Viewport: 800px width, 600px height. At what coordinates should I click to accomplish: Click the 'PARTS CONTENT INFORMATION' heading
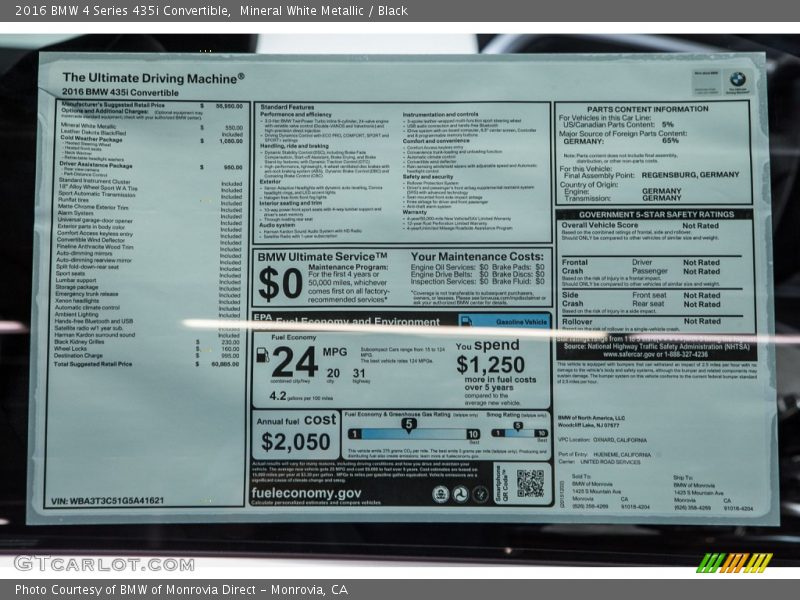click(x=647, y=109)
